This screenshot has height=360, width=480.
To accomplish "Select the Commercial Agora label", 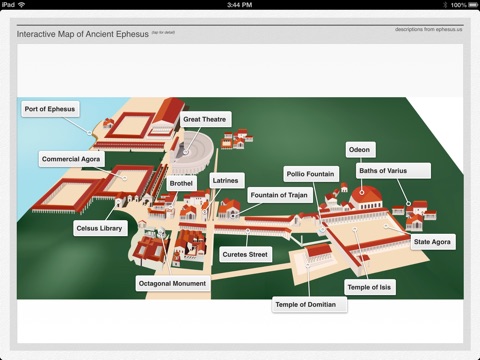I will pyautogui.click(x=71, y=159).
